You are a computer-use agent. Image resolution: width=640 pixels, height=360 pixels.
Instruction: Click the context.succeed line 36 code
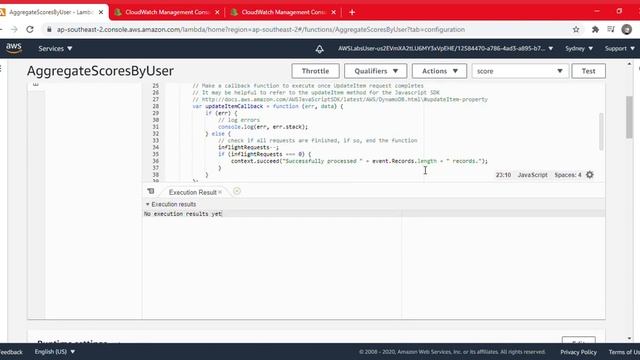click(x=359, y=161)
